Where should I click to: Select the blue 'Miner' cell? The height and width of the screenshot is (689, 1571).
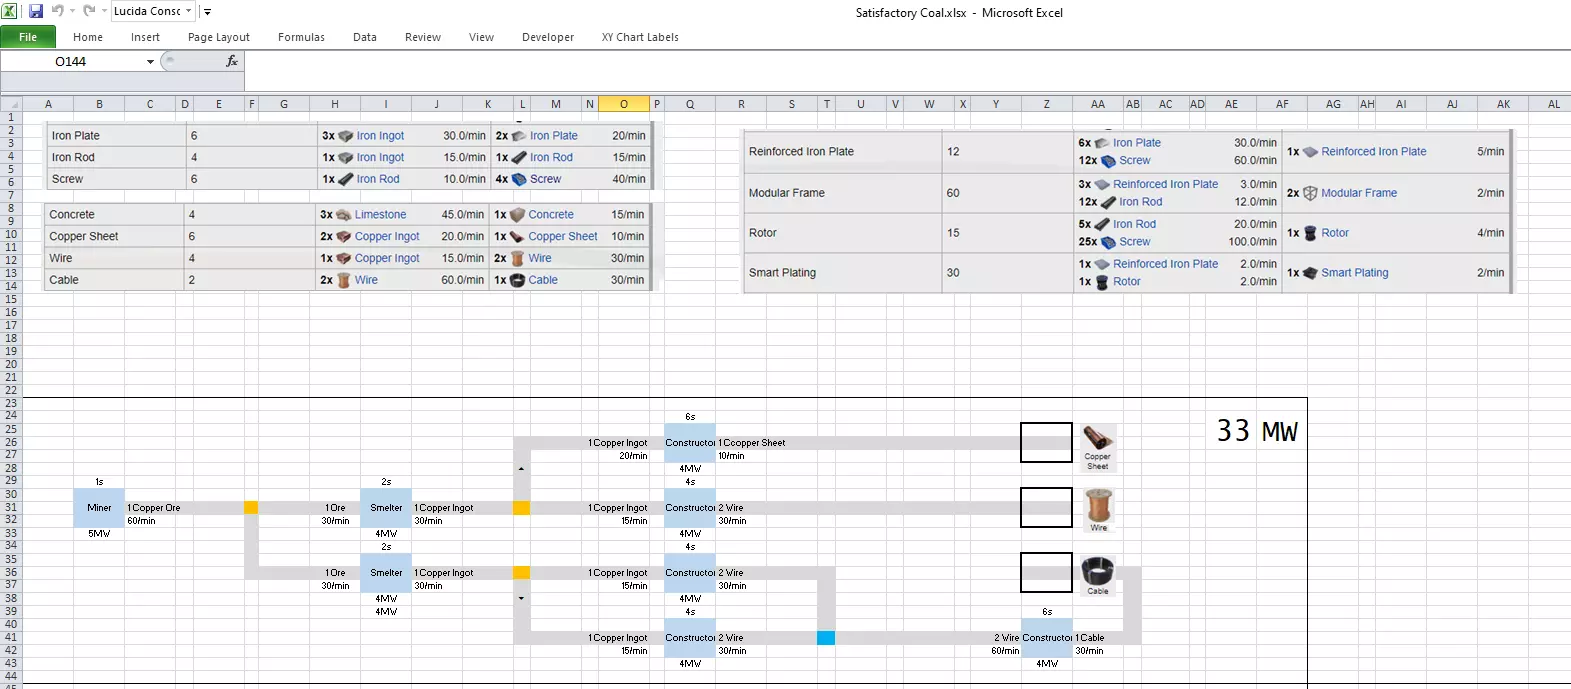pyautogui.click(x=99, y=508)
